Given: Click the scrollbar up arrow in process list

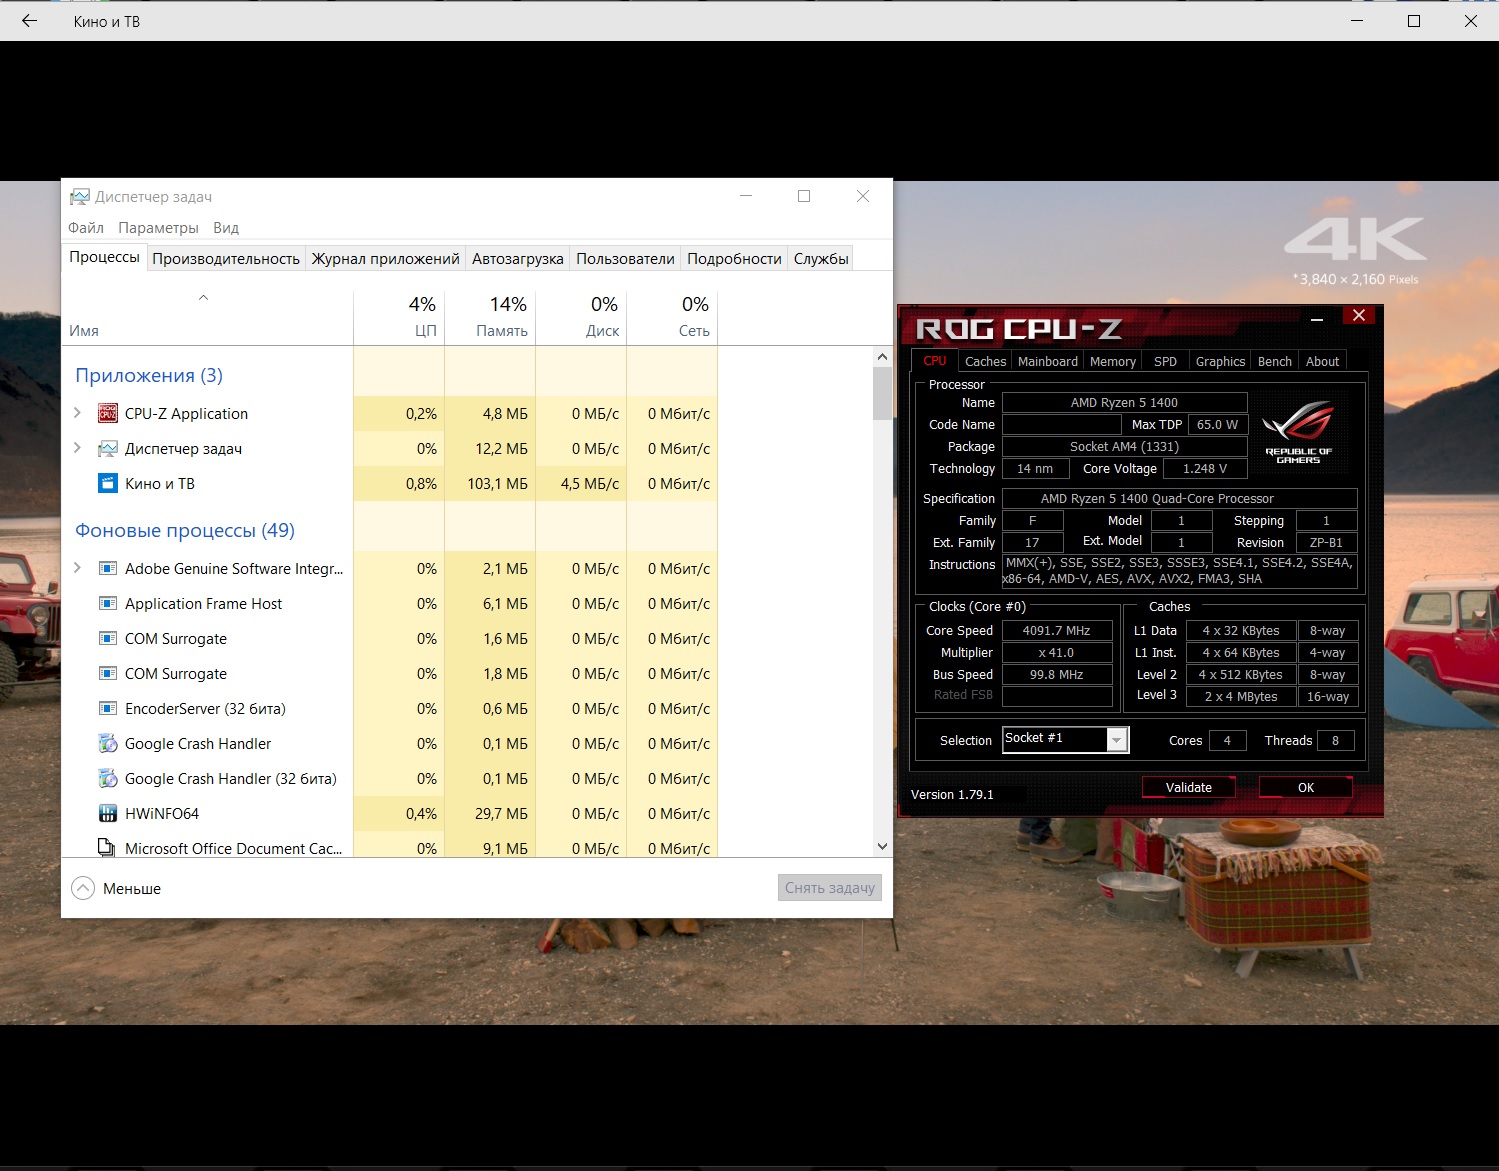Looking at the screenshot, I should click(x=882, y=357).
